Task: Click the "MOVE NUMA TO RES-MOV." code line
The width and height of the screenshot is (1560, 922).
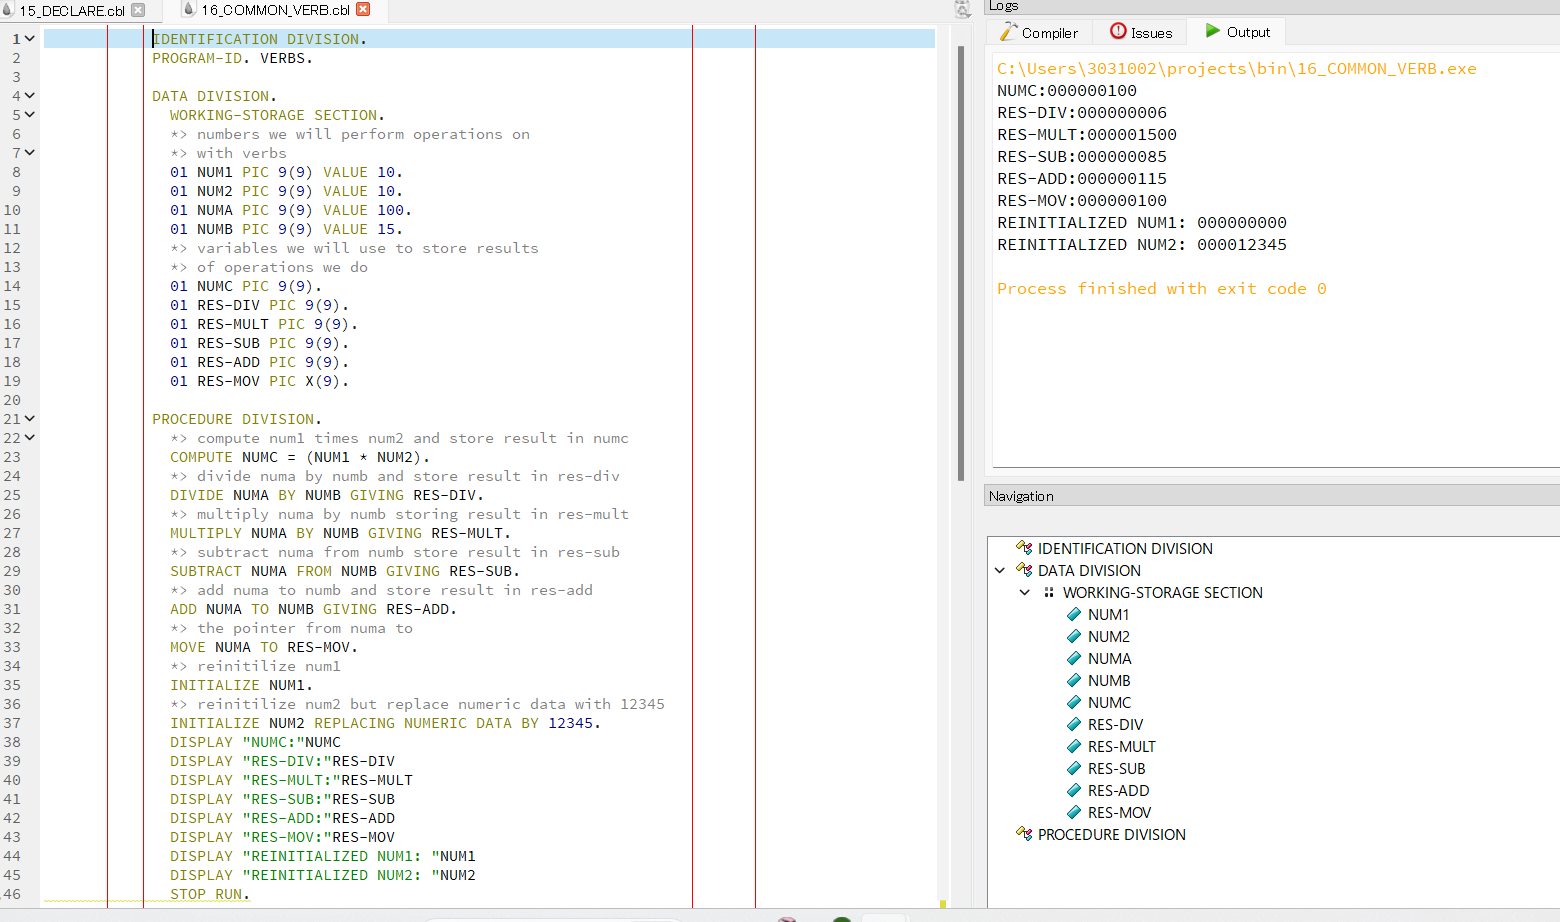Action: [x=263, y=647]
